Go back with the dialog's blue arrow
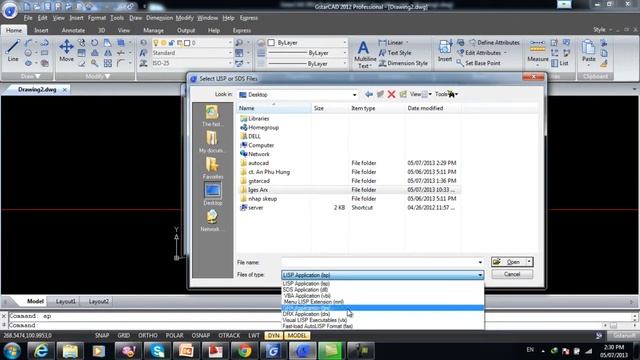This screenshot has width=640, height=360. [x=369, y=94]
